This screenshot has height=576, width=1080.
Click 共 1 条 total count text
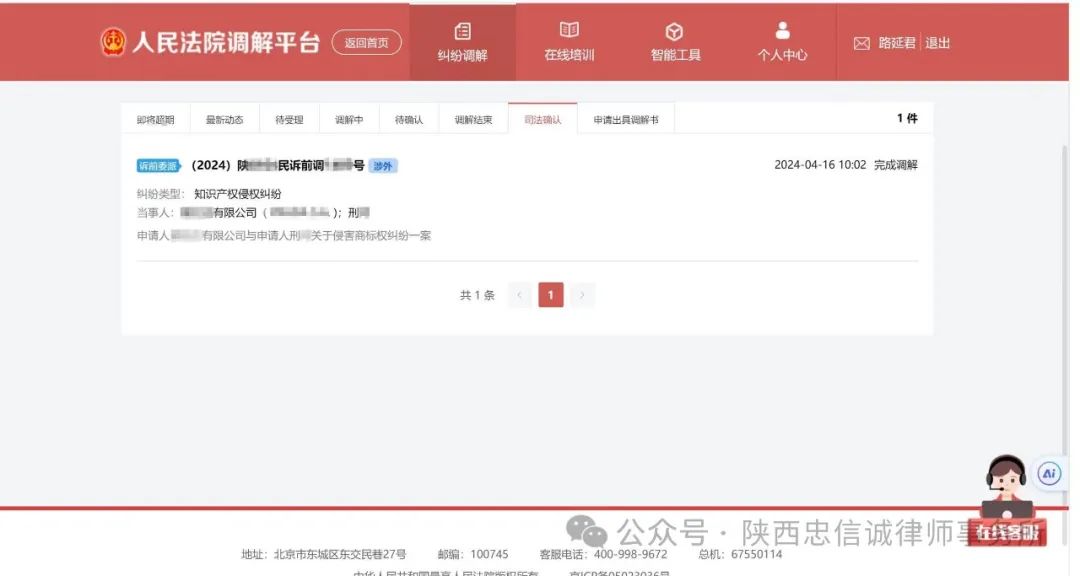[x=477, y=295]
